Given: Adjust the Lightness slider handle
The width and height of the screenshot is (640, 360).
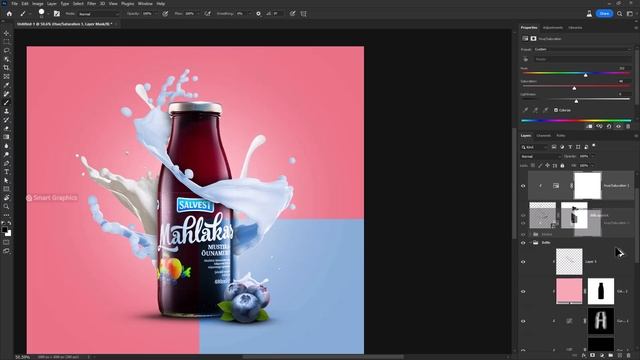Looking at the screenshot, I should (x=576, y=101).
